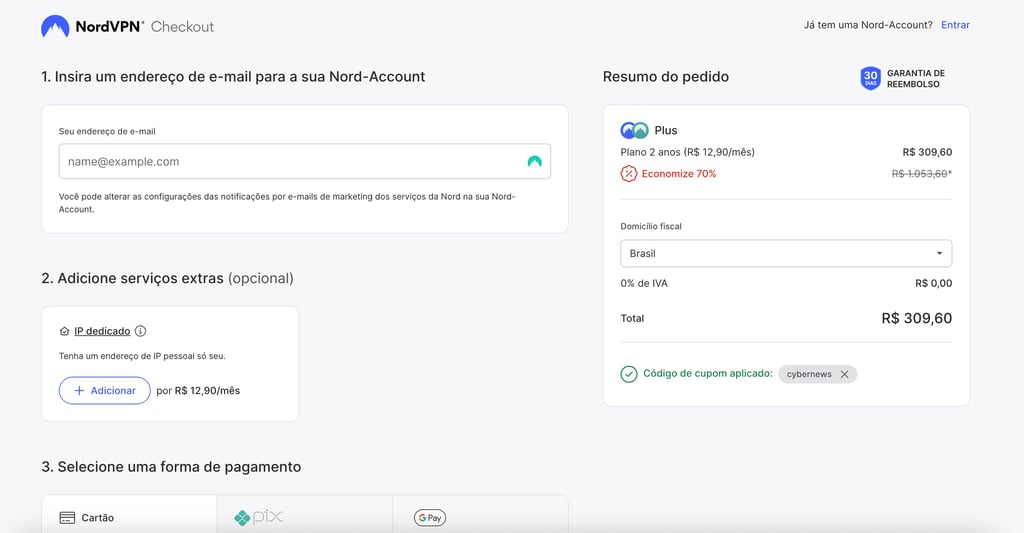1024x533 pixels.
Task: Click the house icon beside IP dedicado
Action: click(x=64, y=331)
